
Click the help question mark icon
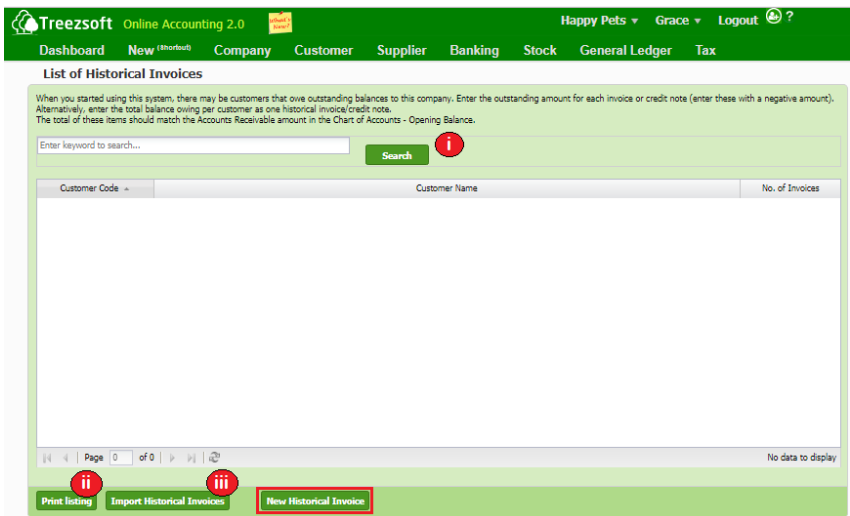coord(789,17)
